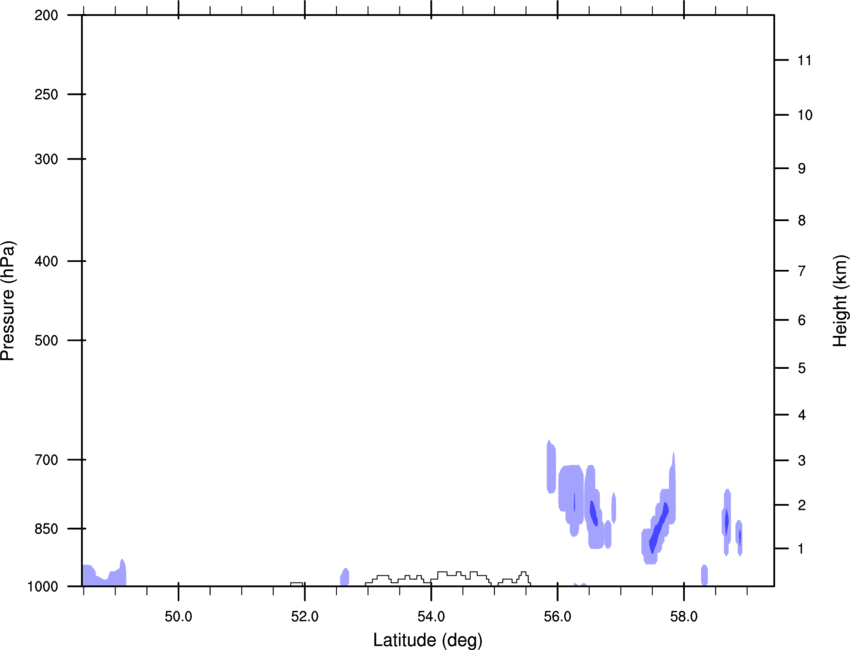This screenshot has width=850, height=650.
Task: Click the 'Latitude (deg)' axis title
Action: 428,640
